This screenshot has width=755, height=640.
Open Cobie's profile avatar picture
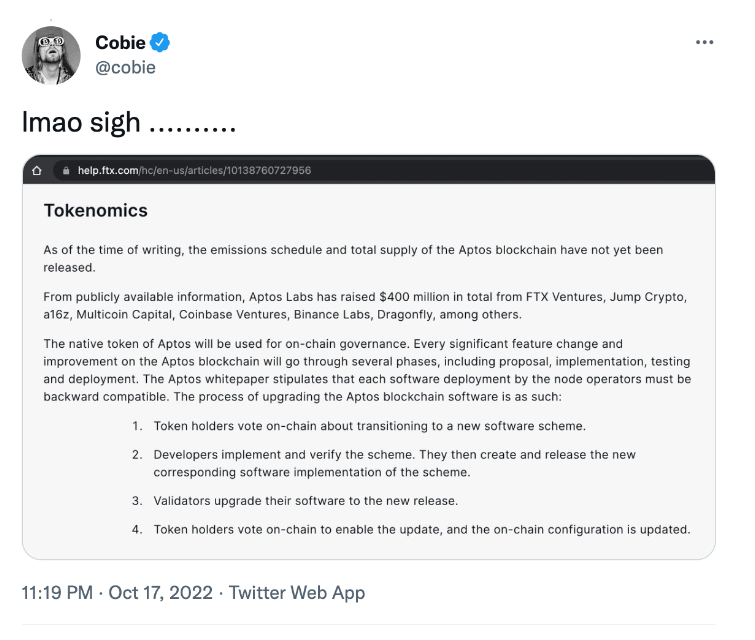point(51,55)
